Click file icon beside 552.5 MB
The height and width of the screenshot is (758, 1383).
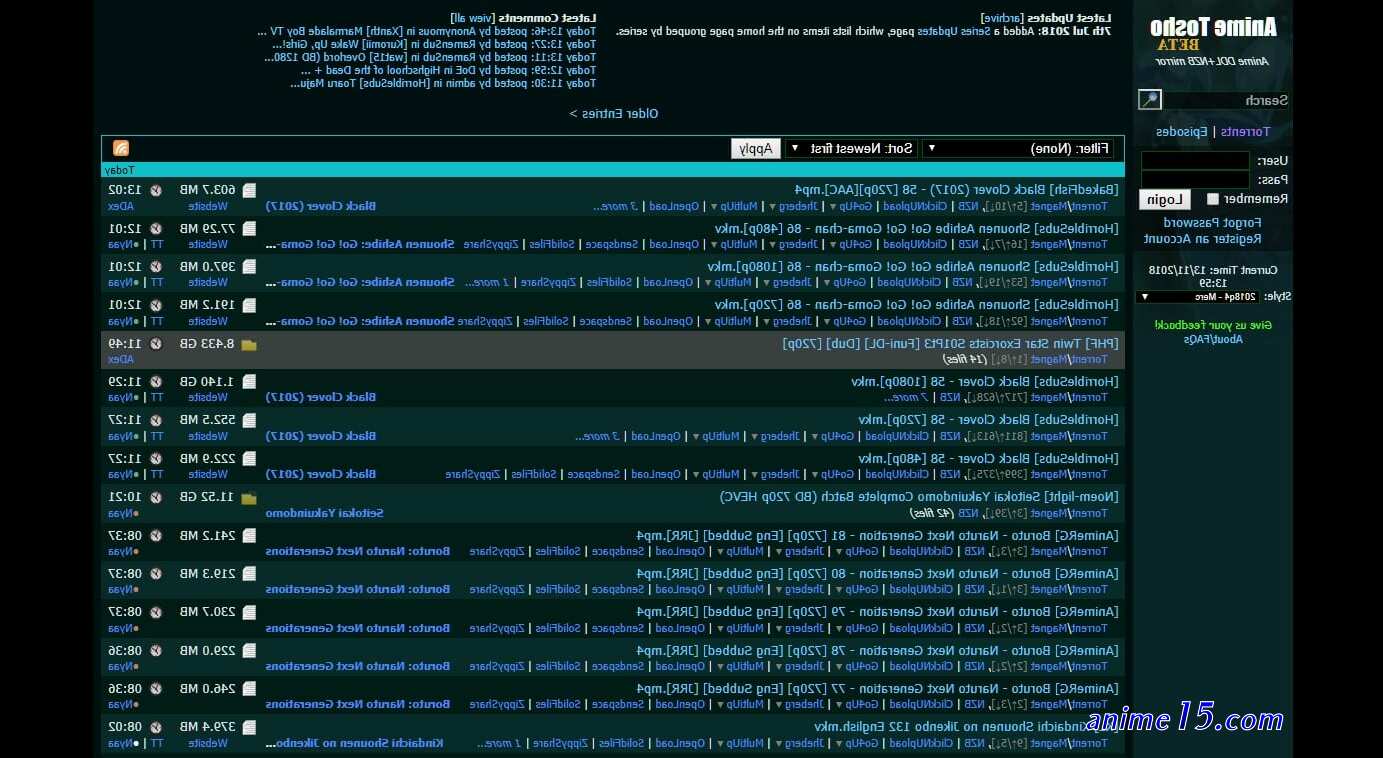pos(249,420)
